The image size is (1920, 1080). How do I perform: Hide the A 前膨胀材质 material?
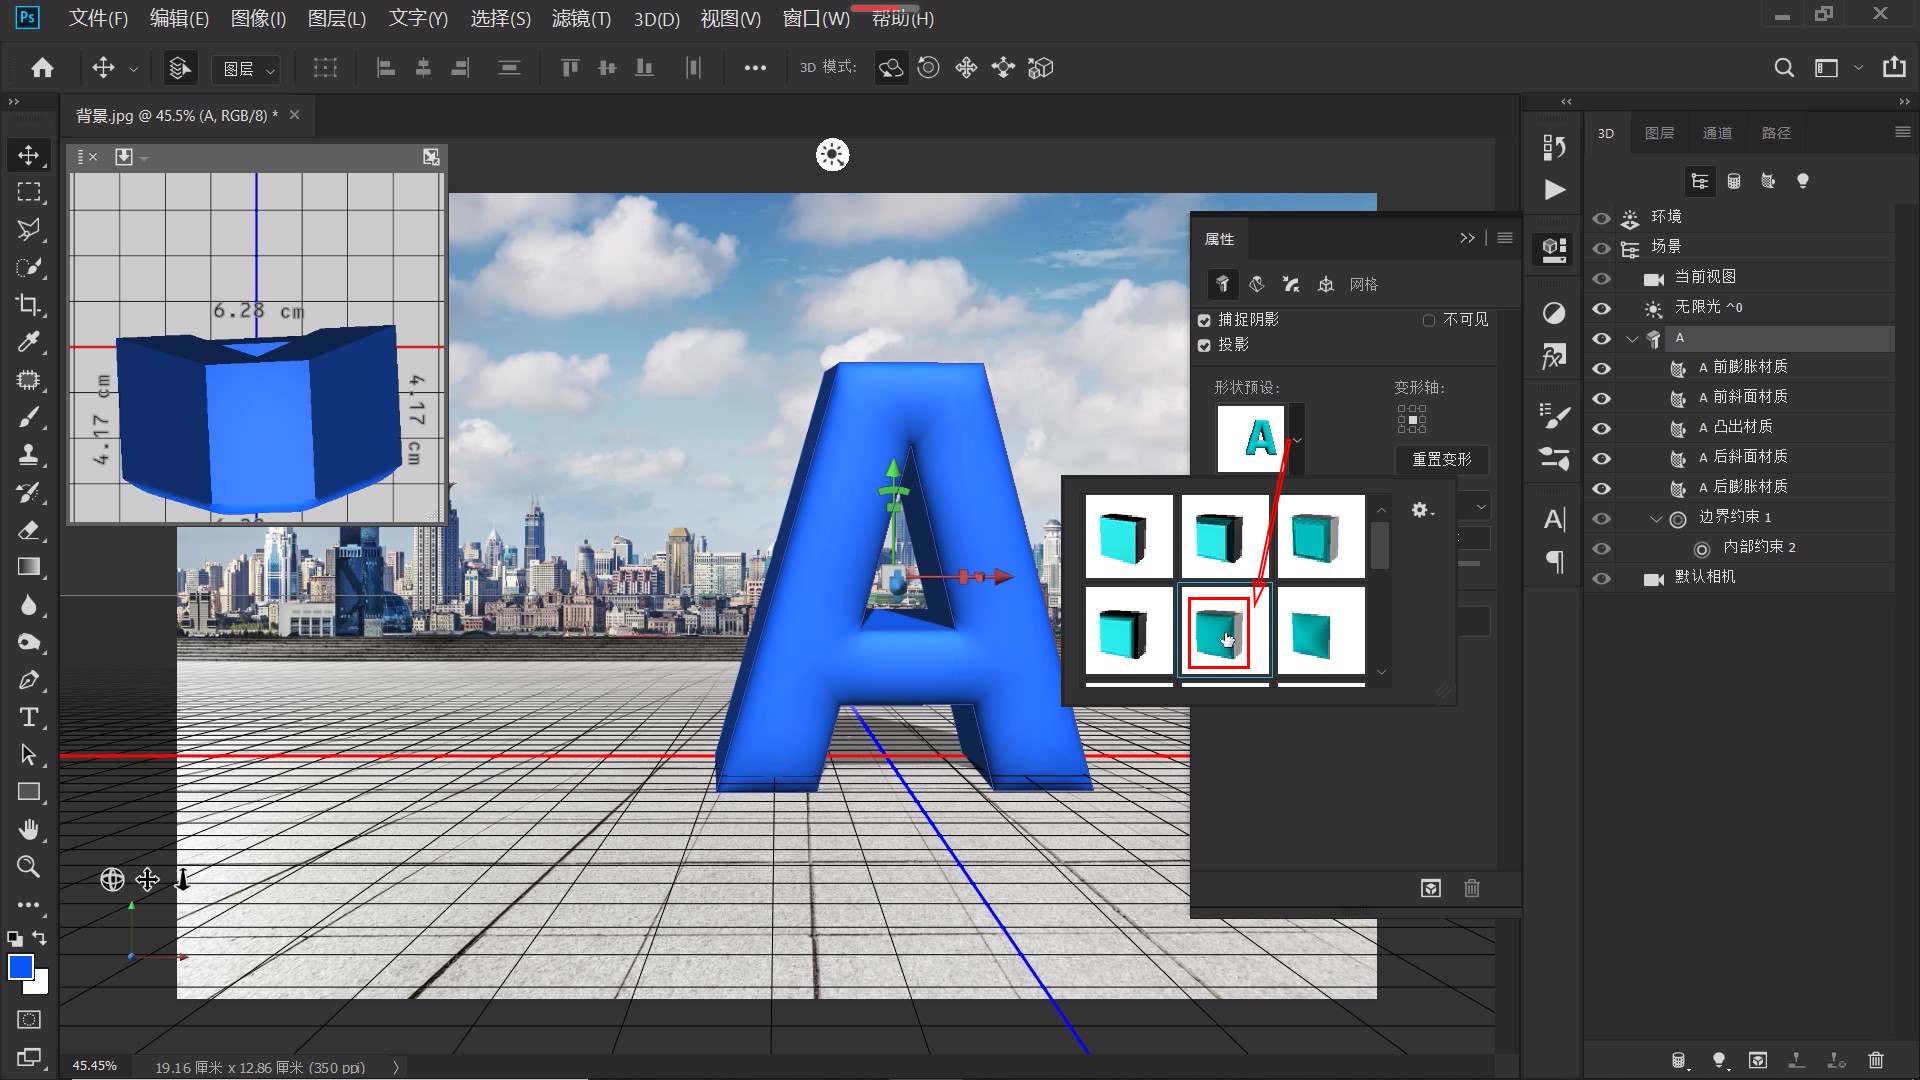coord(1602,368)
